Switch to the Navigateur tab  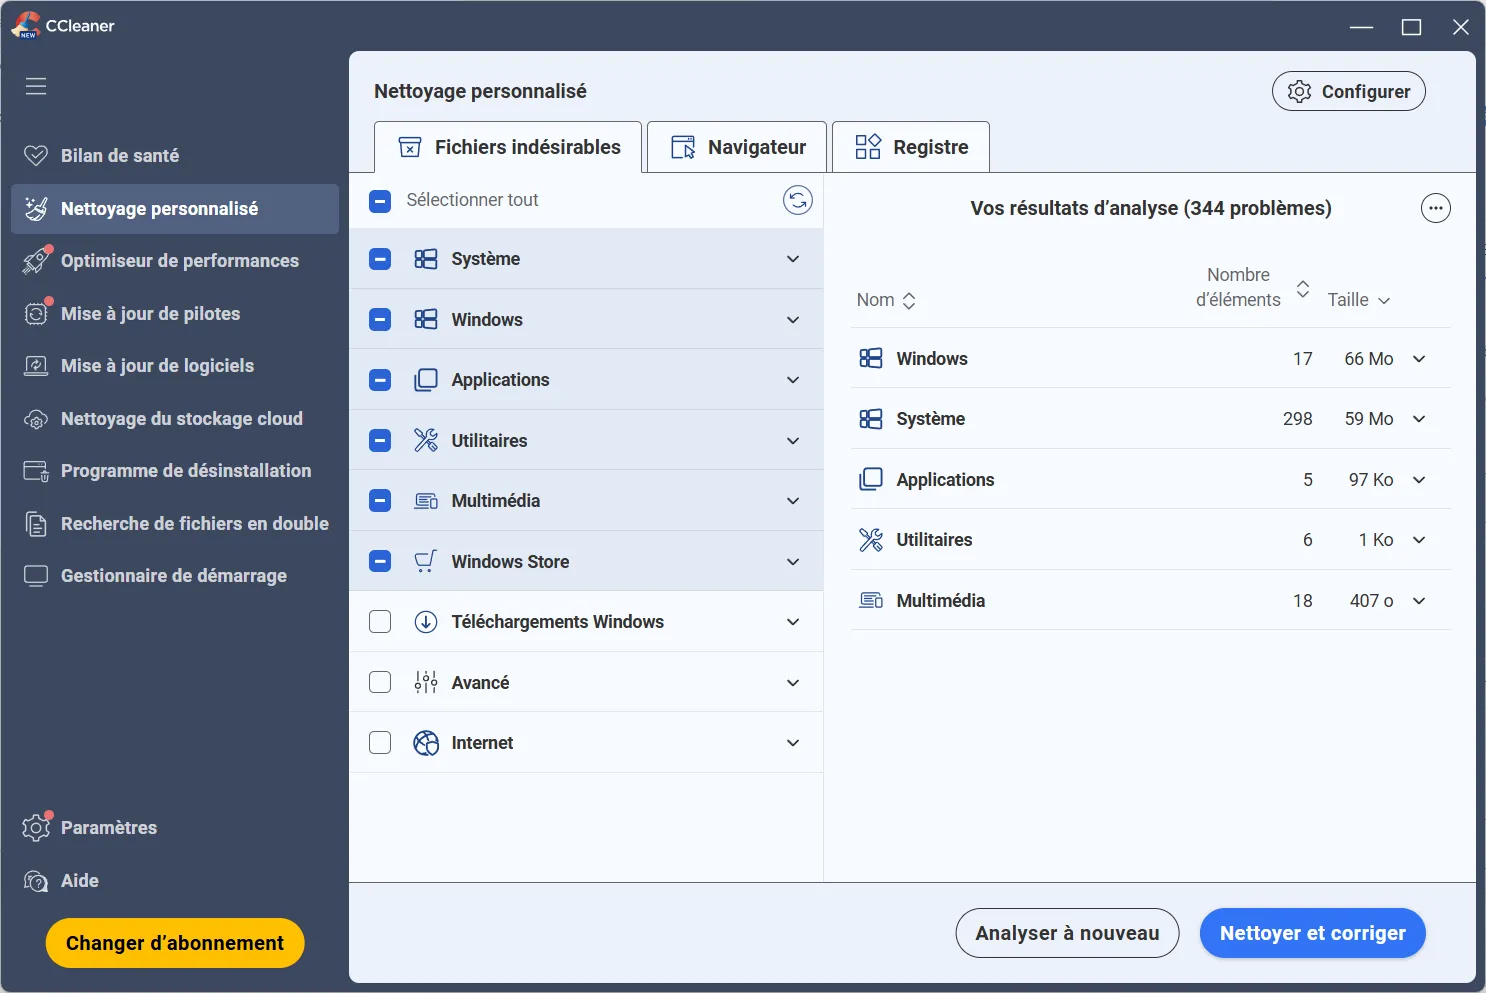[737, 147]
